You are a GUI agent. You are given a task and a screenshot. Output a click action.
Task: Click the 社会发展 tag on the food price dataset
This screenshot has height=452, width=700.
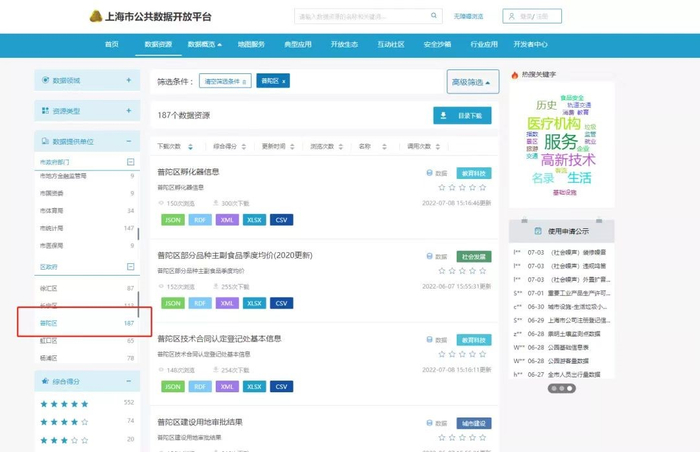click(x=474, y=257)
